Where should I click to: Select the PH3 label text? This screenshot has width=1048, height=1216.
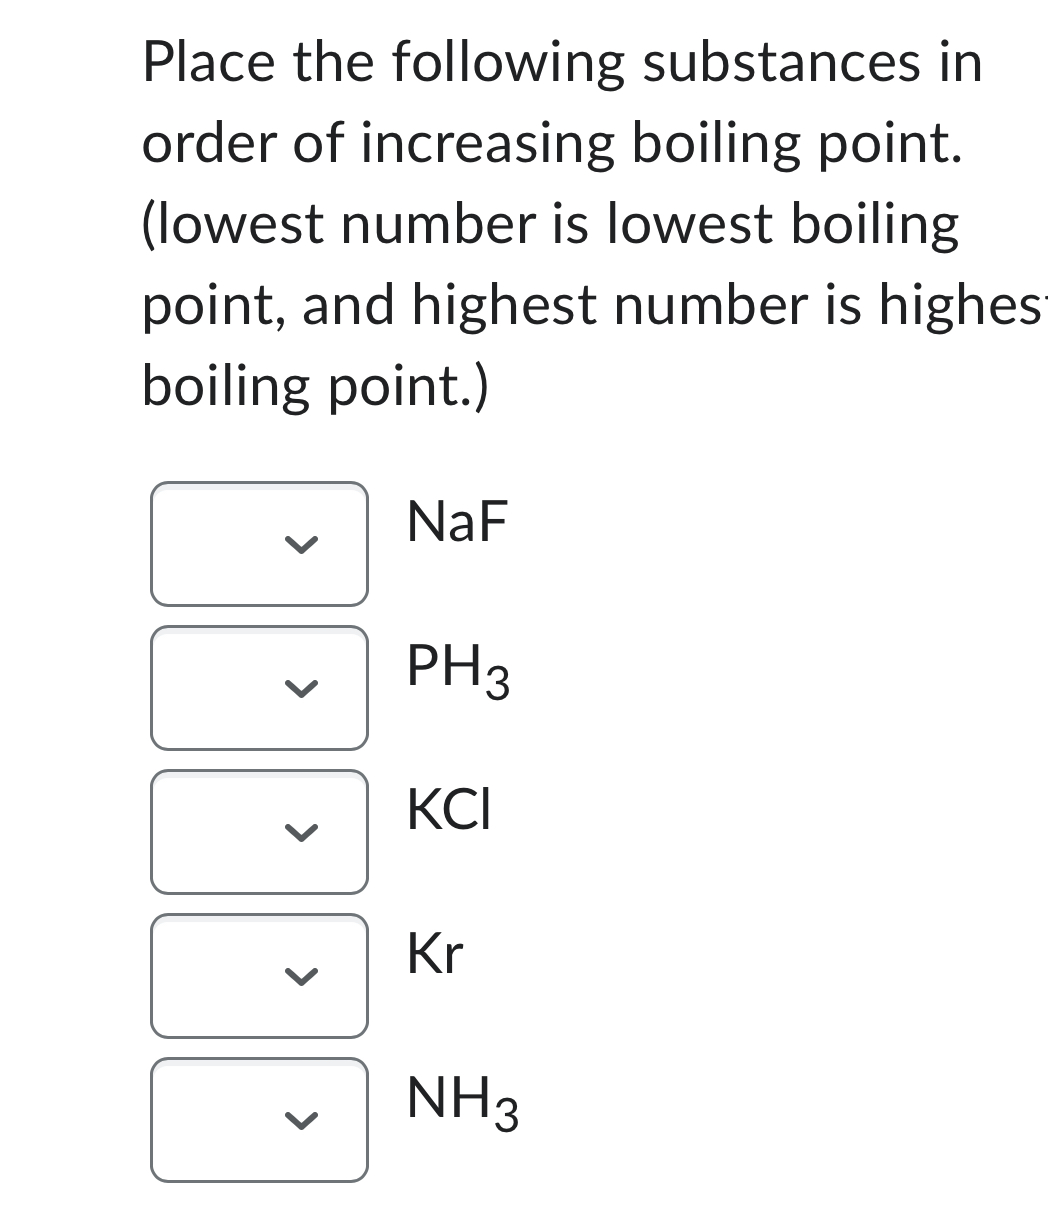(458, 670)
